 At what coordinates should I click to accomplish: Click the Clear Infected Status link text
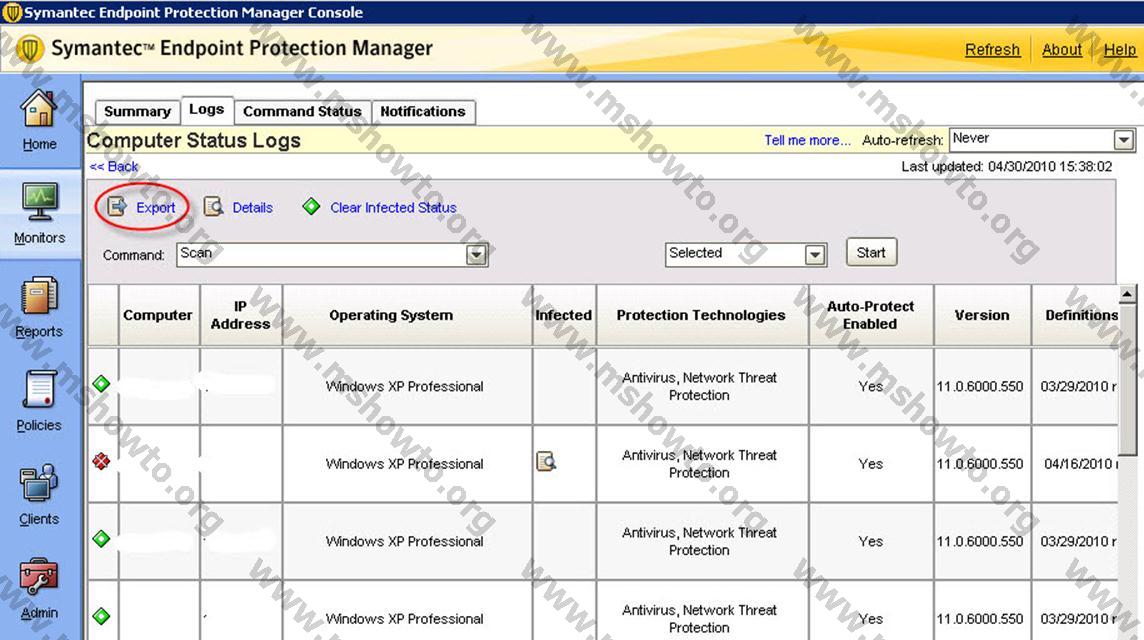[x=393, y=207]
